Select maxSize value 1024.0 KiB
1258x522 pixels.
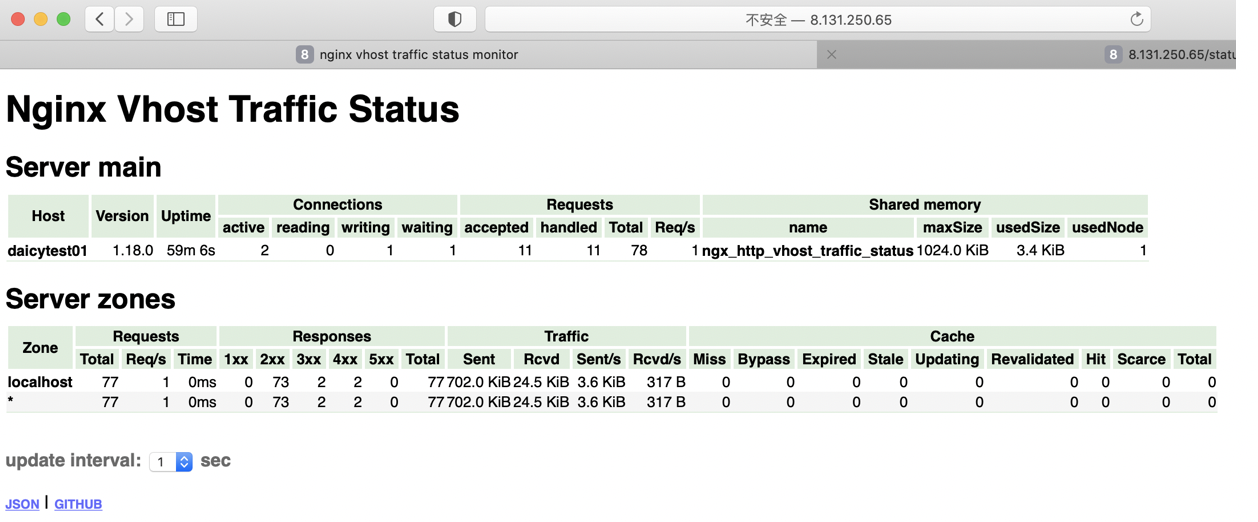point(952,251)
